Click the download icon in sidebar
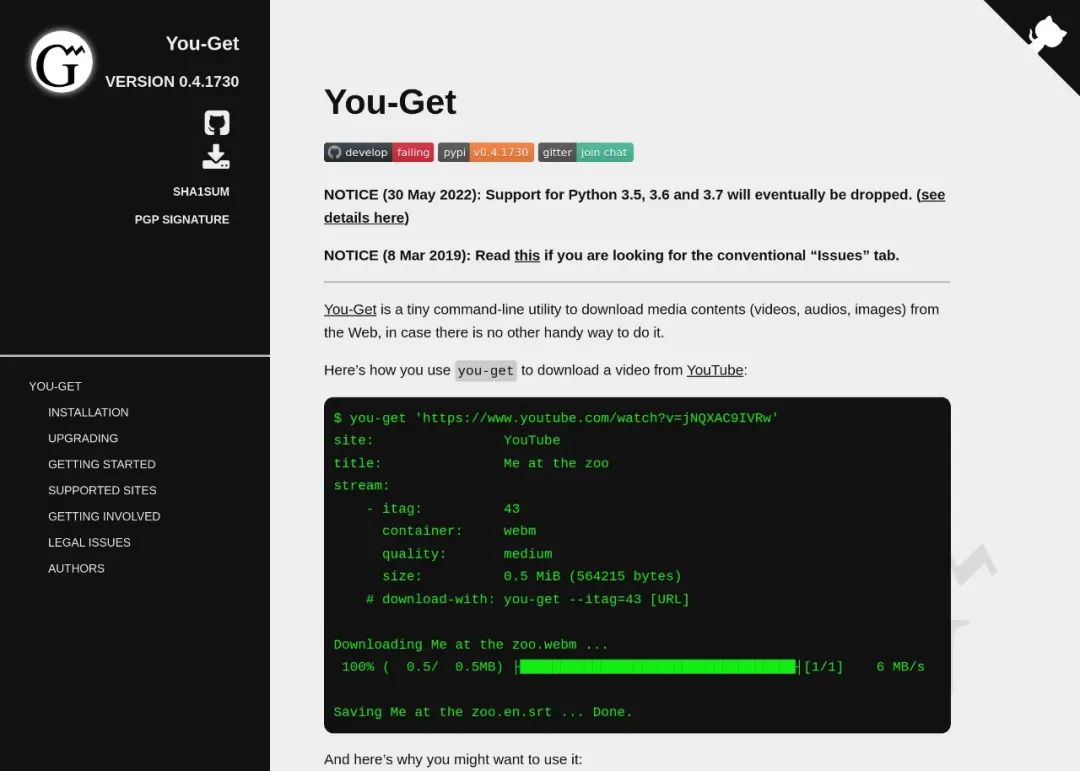This screenshot has height=771, width=1080. (x=216, y=157)
